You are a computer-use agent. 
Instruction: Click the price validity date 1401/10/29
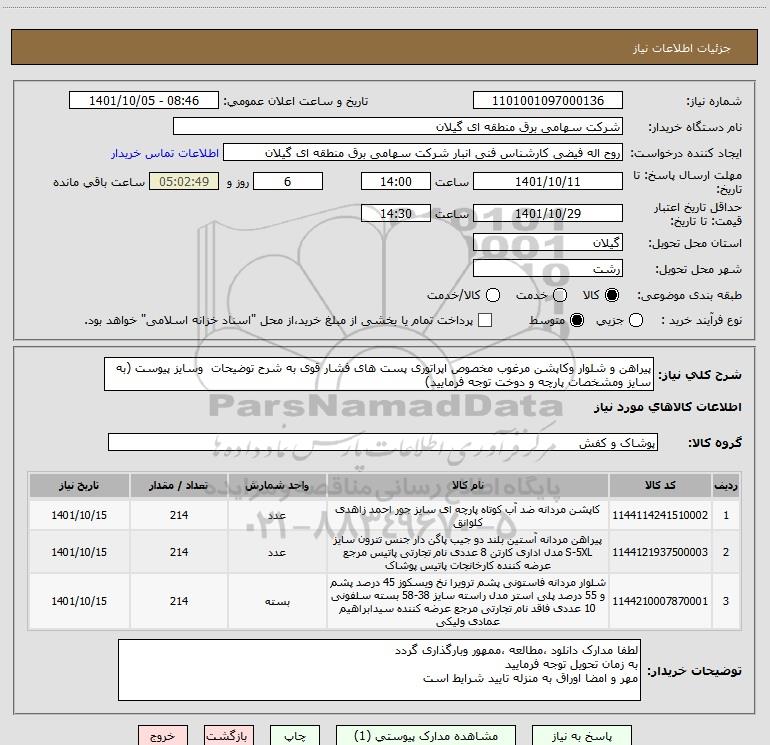(x=548, y=213)
